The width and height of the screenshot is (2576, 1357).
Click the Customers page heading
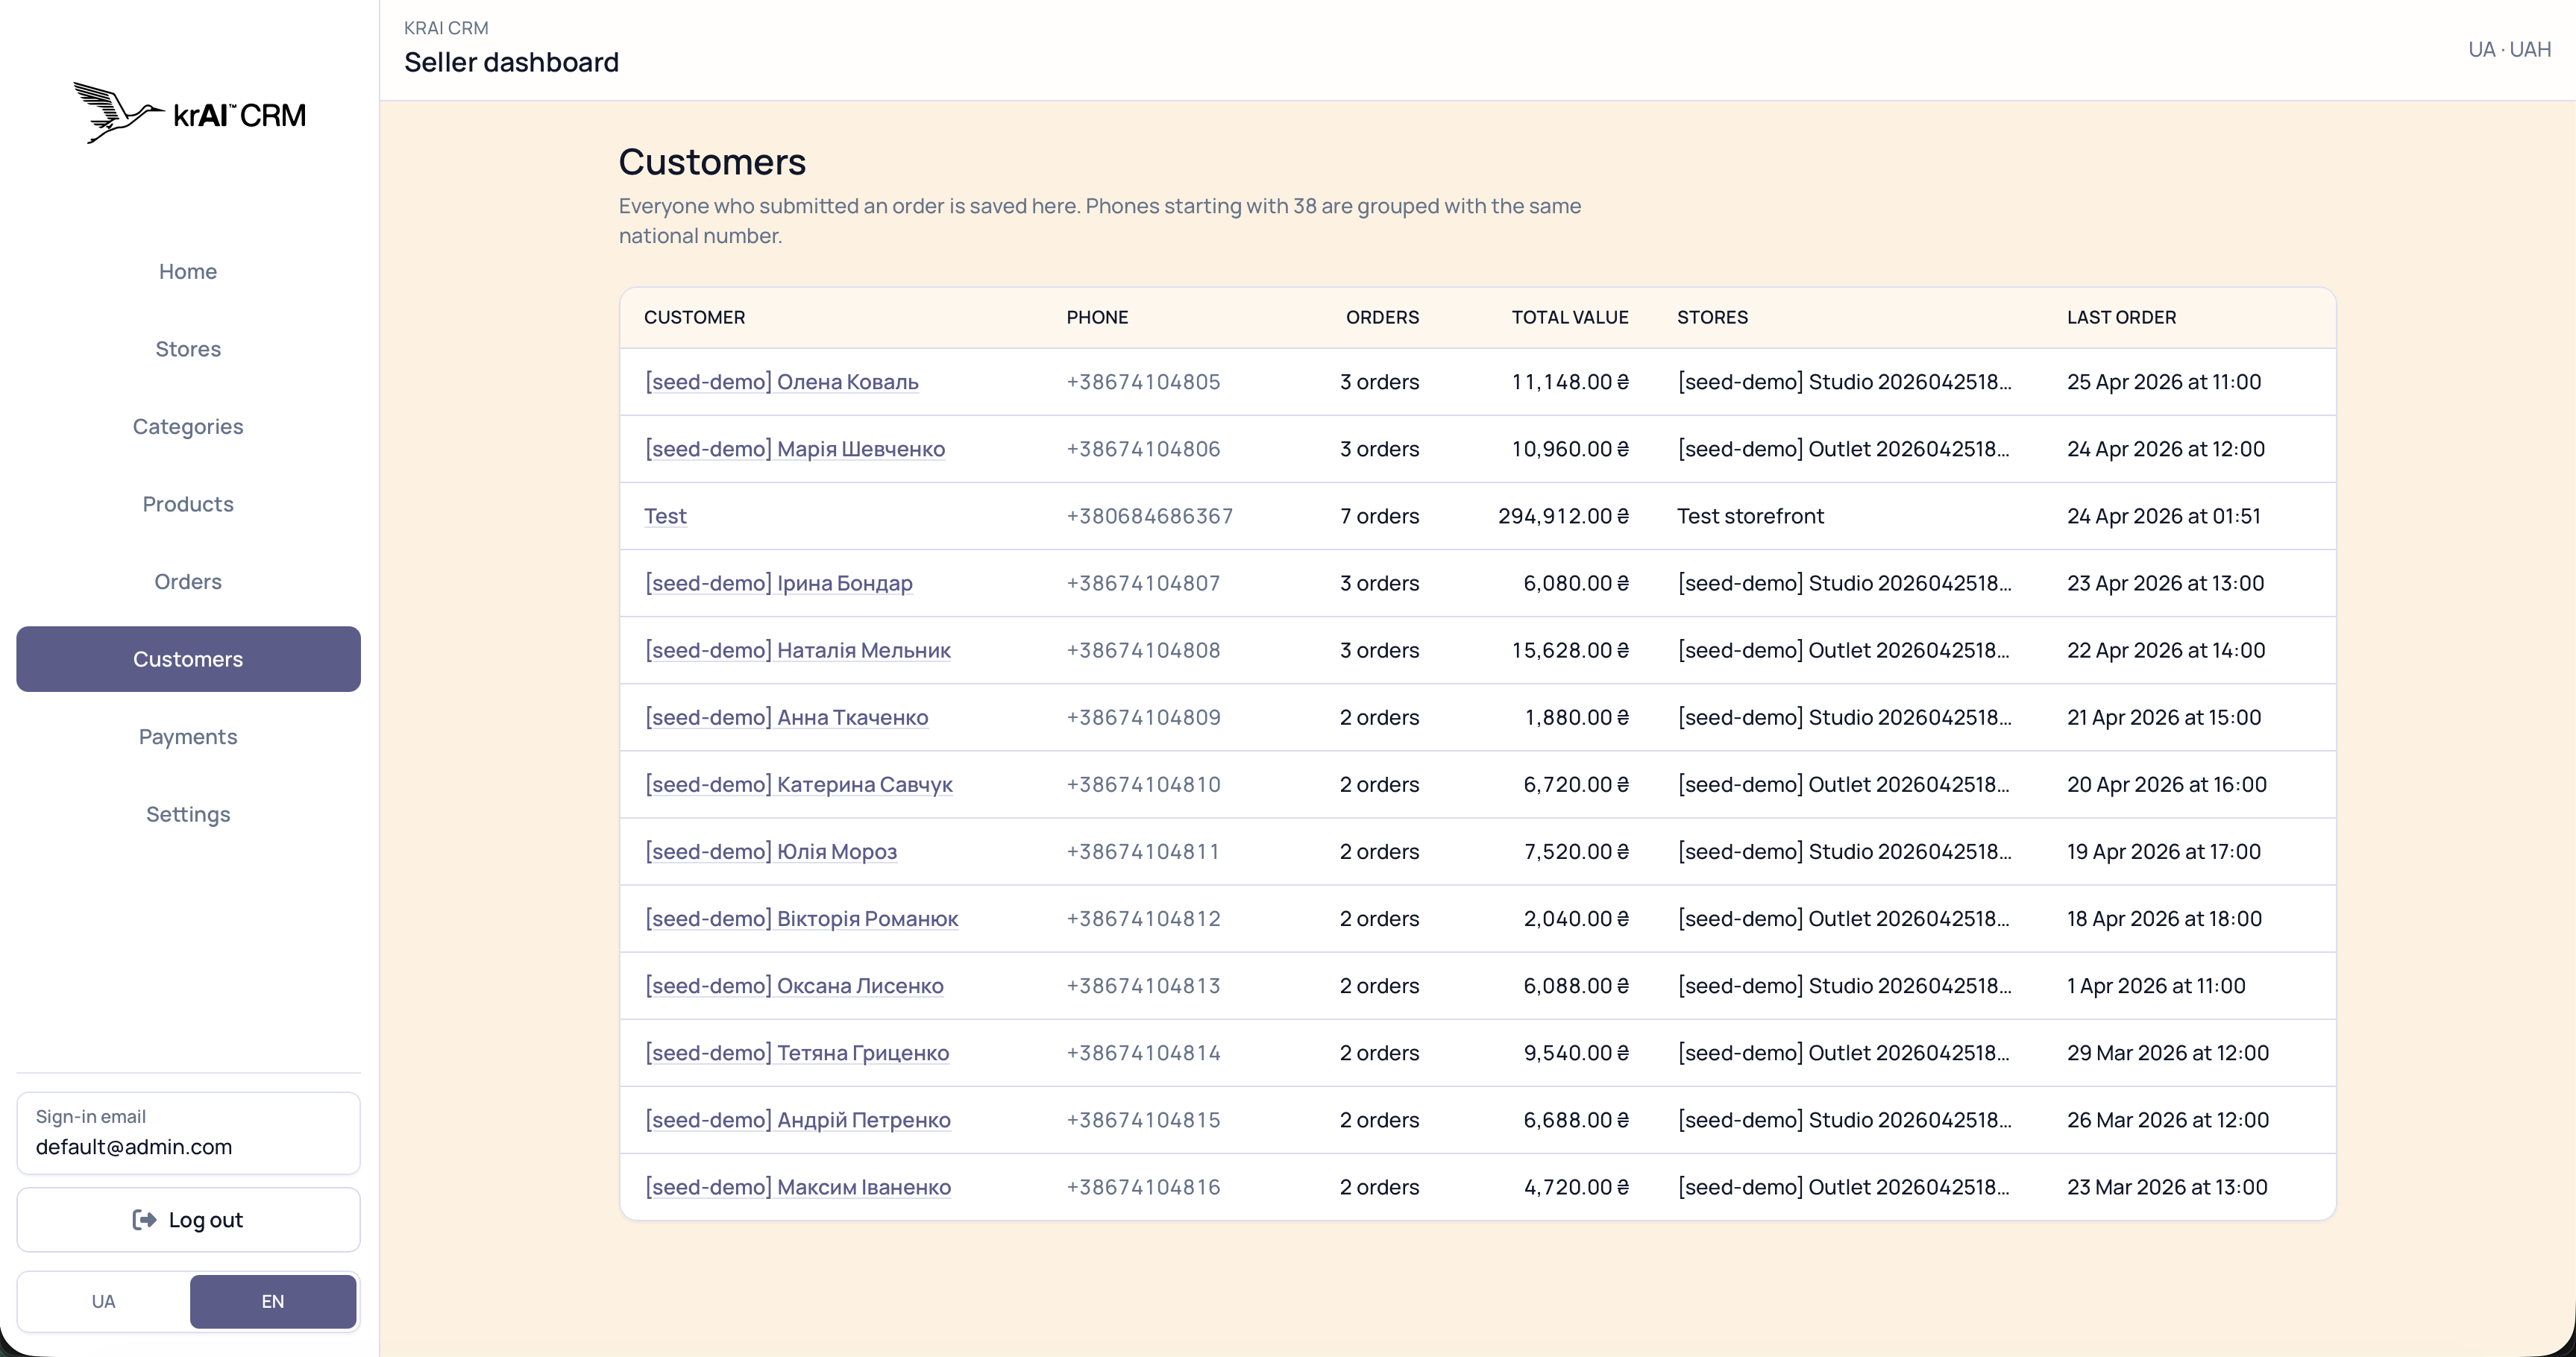[712, 162]
